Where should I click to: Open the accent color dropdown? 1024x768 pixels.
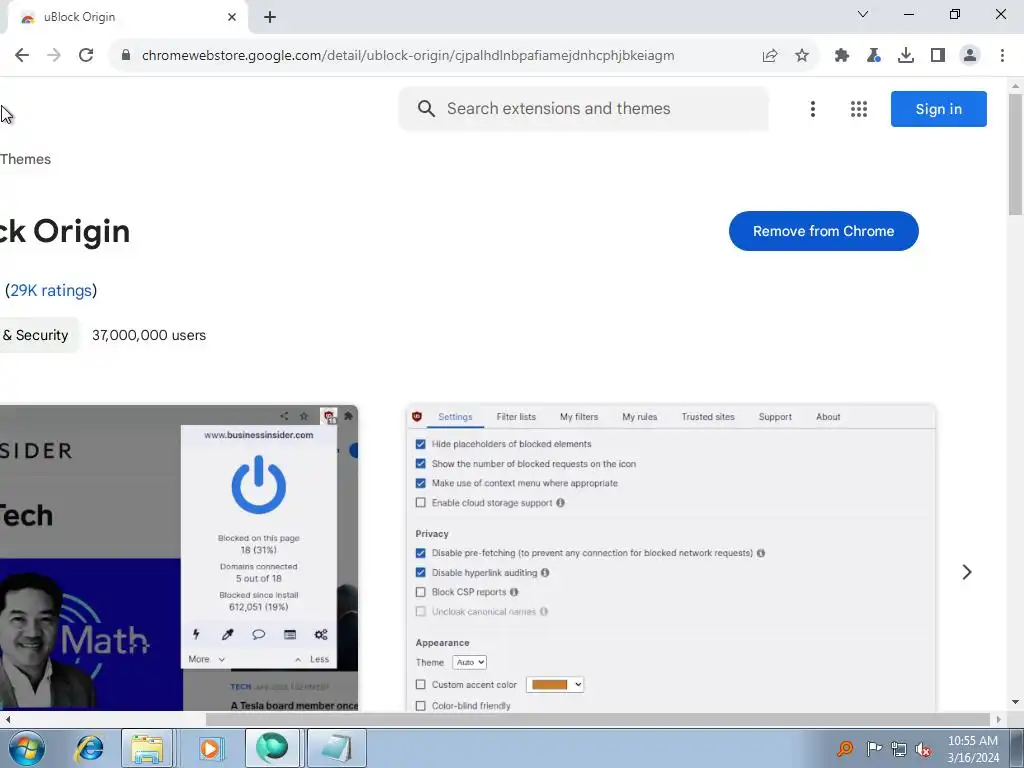[554, 684]
